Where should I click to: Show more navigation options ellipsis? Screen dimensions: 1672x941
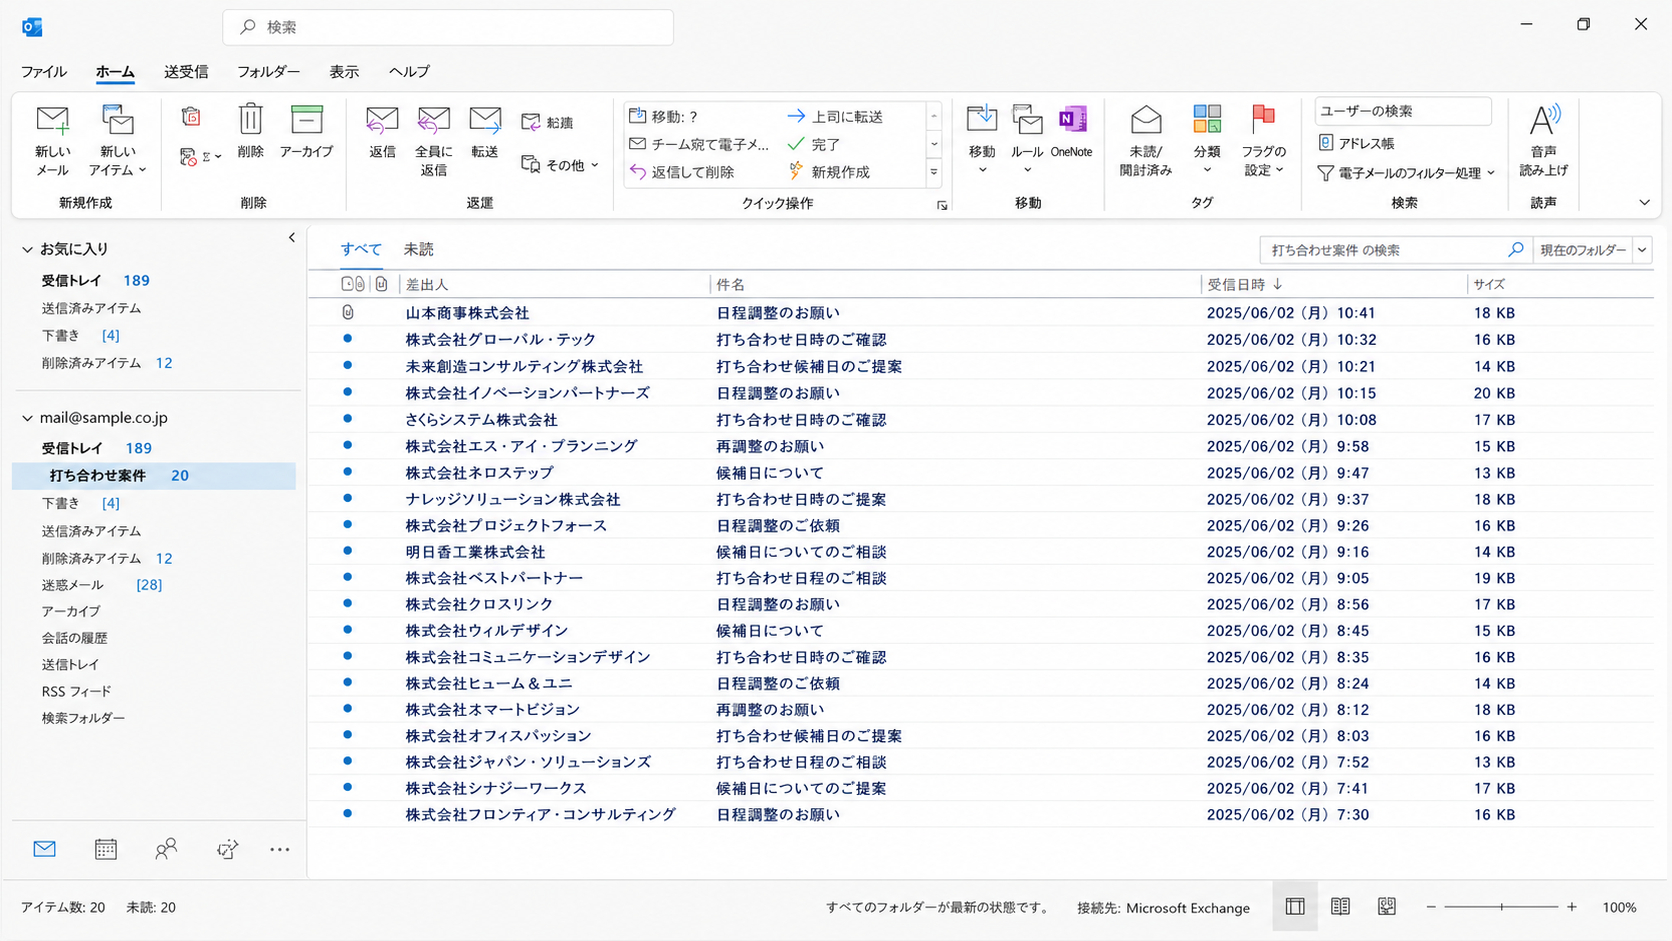point(280,849)
